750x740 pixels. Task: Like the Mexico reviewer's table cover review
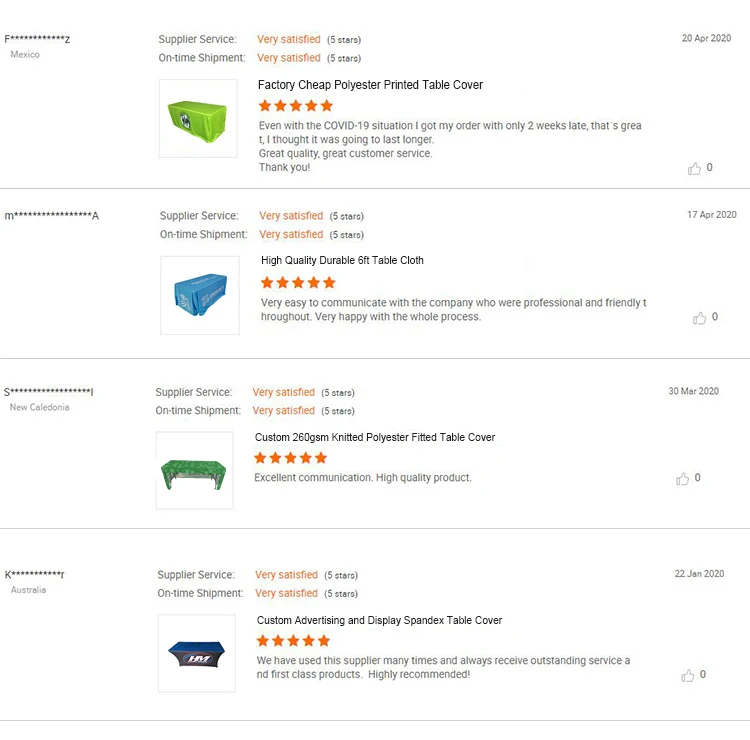point(694,168)
